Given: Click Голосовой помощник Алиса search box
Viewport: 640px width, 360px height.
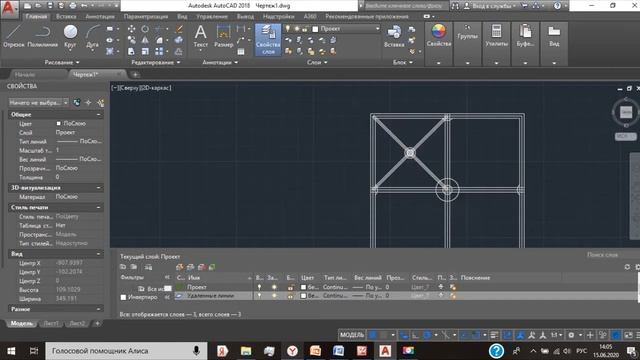Looking at the screenshot, I should tap(127, 351).
